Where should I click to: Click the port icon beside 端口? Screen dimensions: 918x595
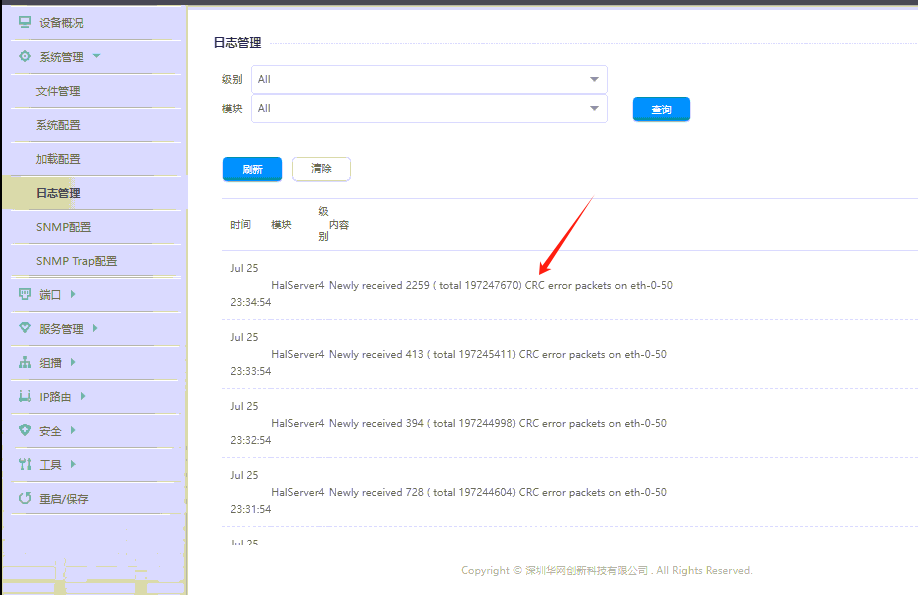tap(25, 295)
